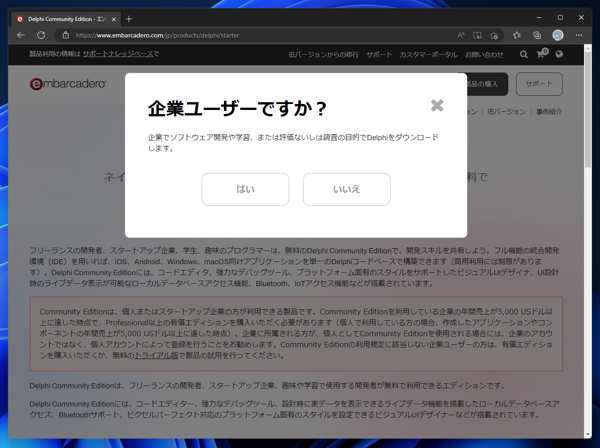Click the vertical scrollbar thumb
The width and height of the screenshot is (600, 448).
588,111
